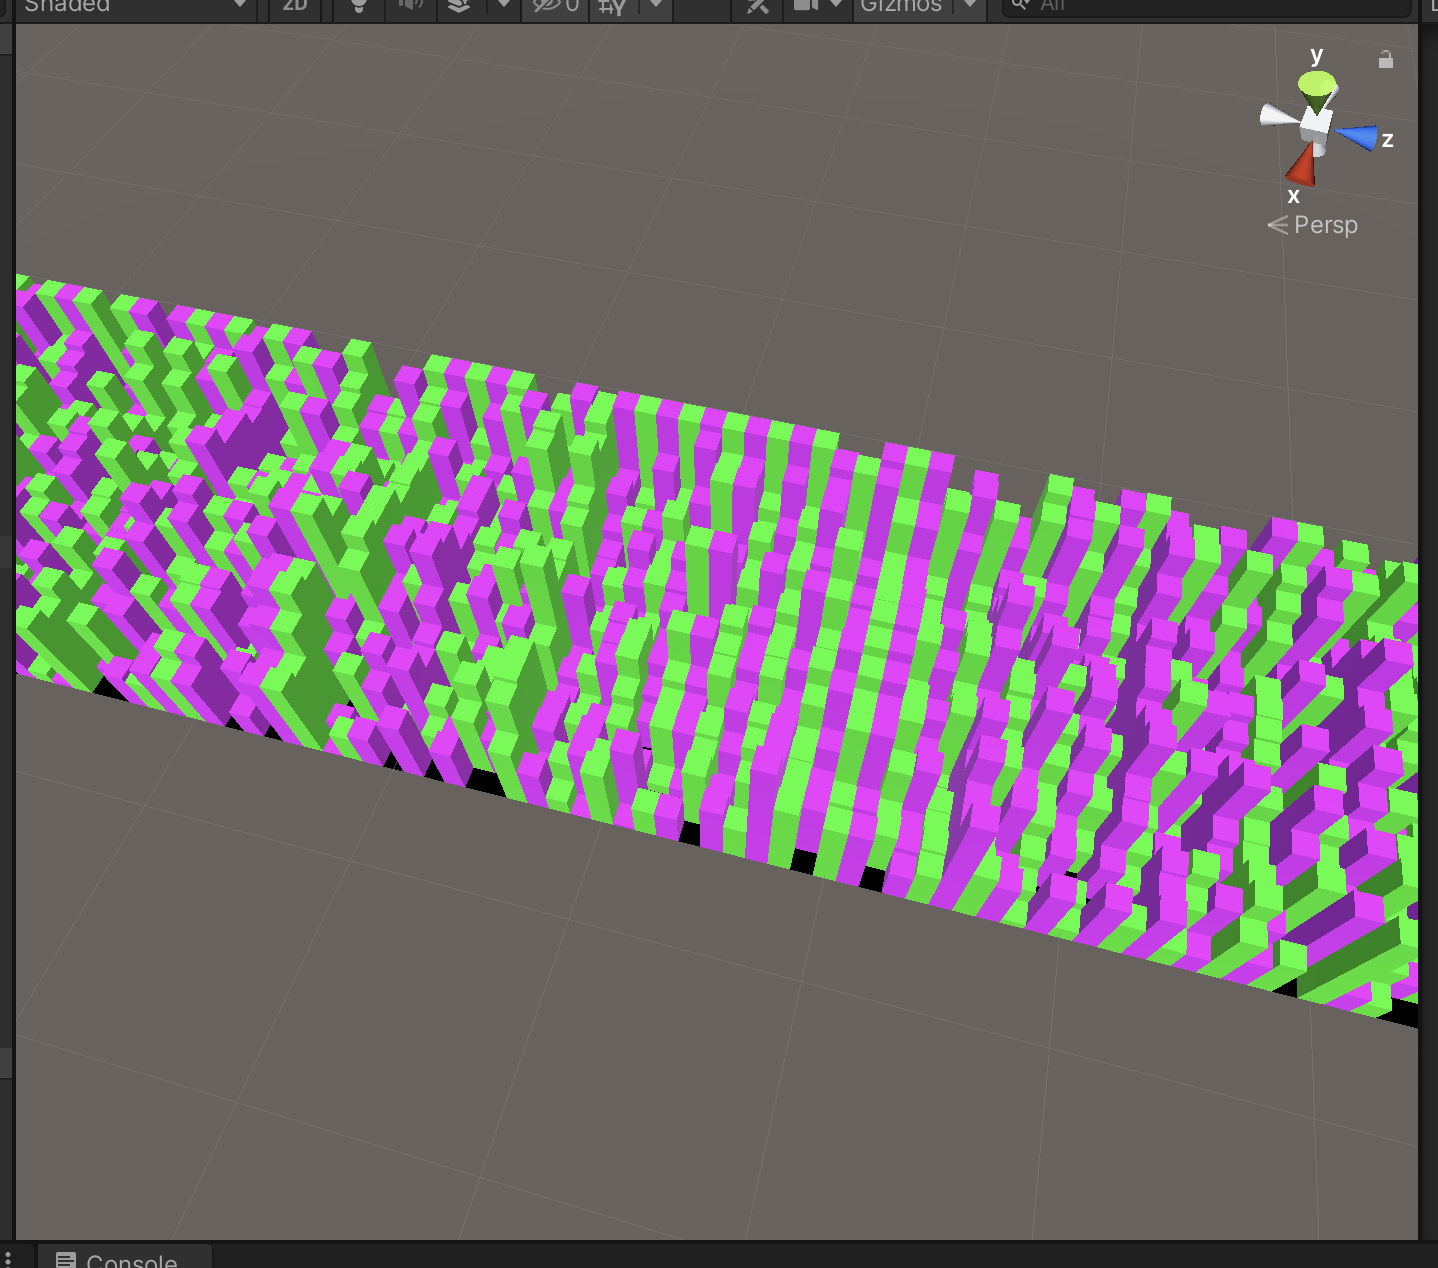Switch to the Console tab
The height and width of the screenshot is (1268, 1438).
point(124,1258)
